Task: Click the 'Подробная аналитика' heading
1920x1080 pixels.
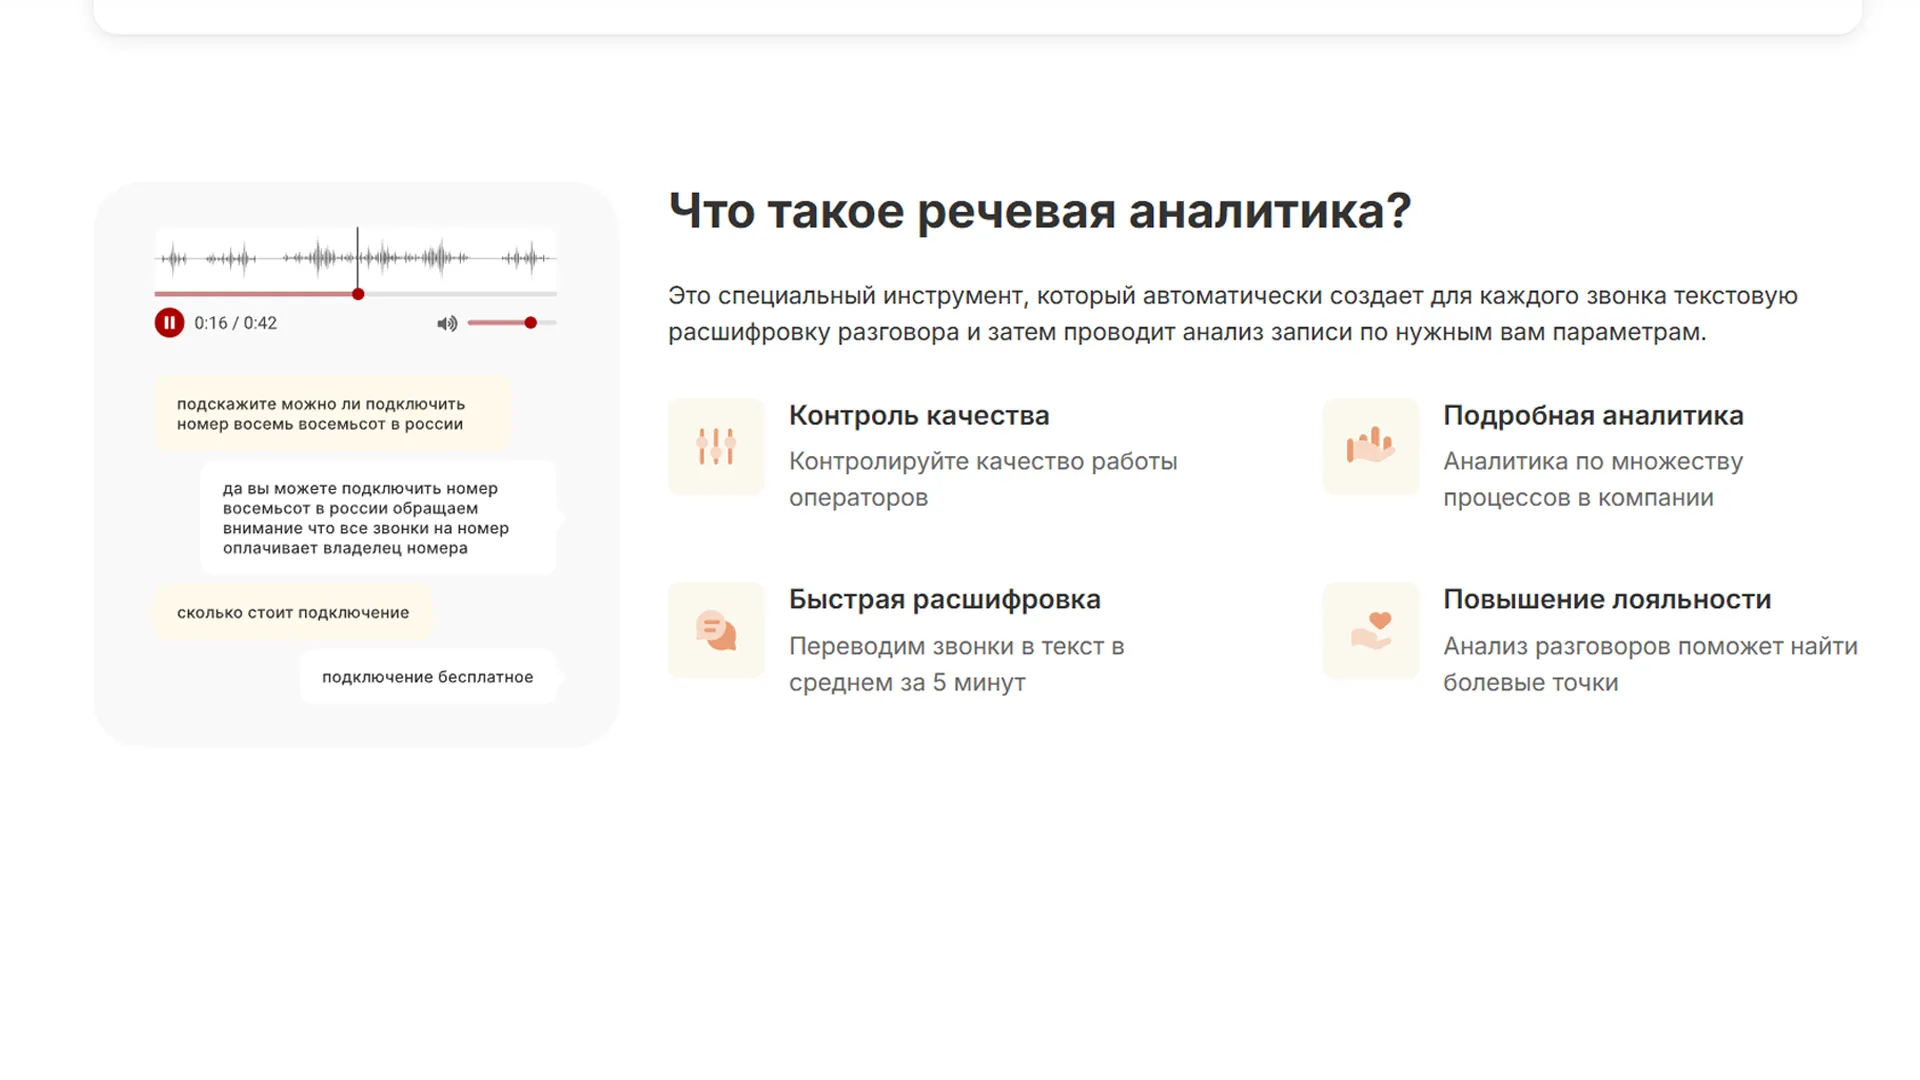Action: coord(1592,415)
